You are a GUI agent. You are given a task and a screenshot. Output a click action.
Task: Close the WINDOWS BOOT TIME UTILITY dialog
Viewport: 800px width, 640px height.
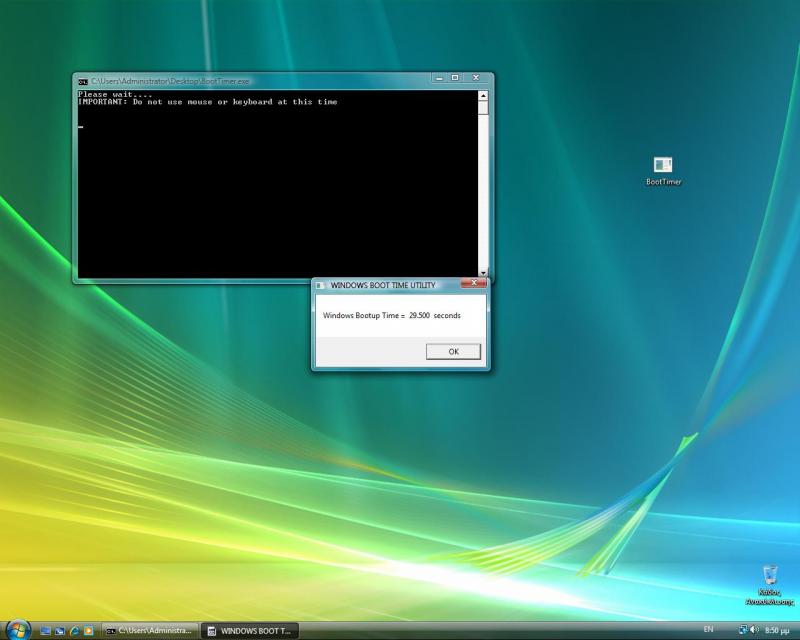pos(473,283)
